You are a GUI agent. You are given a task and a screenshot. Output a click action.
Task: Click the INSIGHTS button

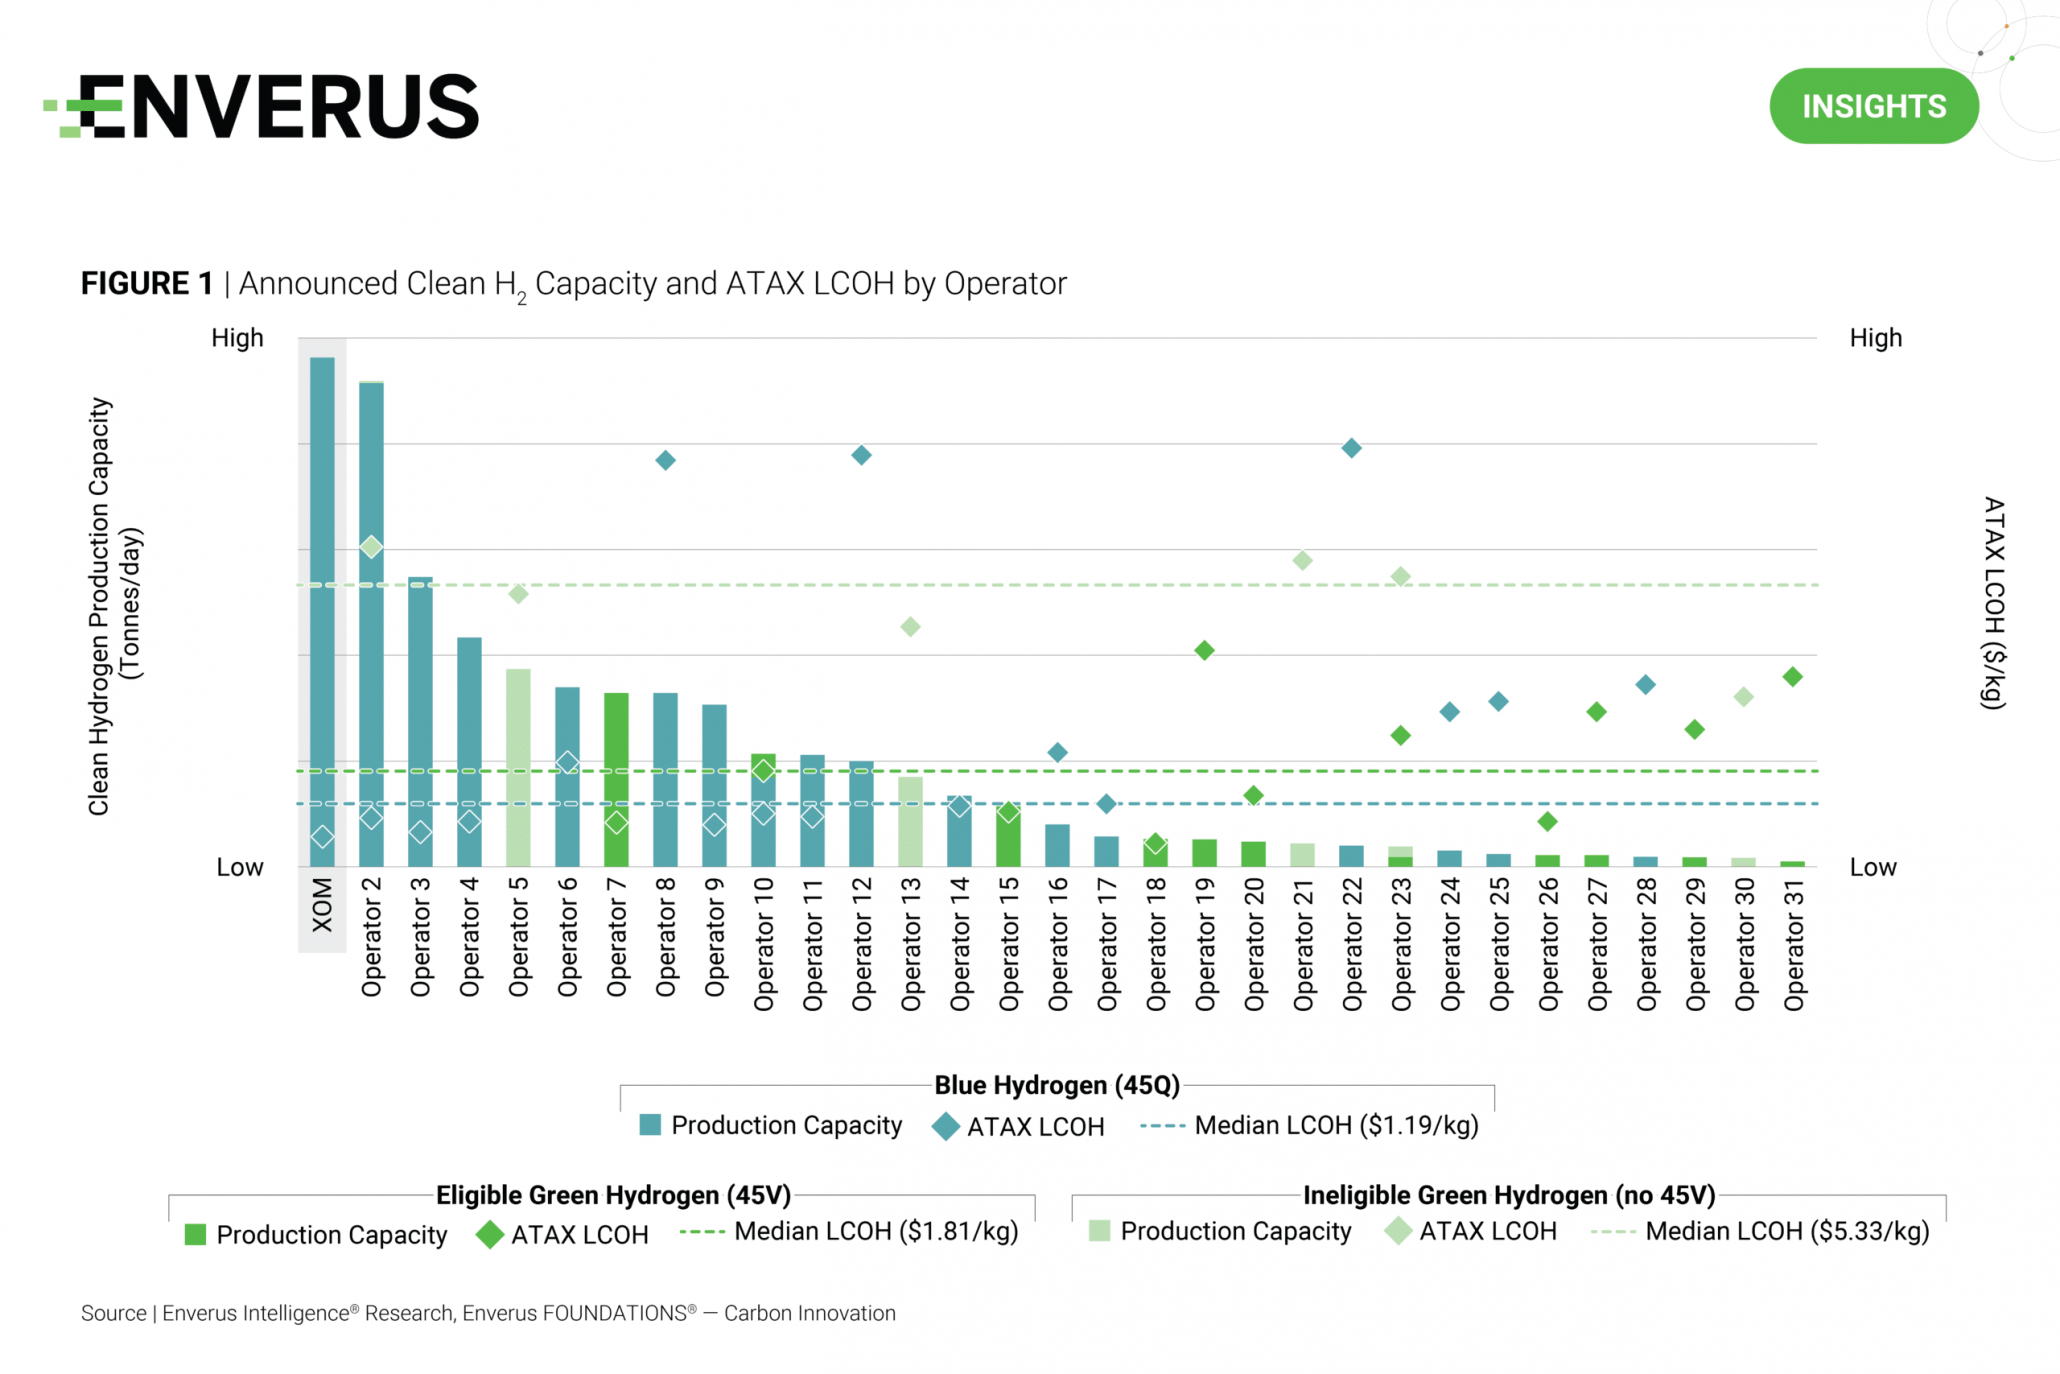point(1874,106)
